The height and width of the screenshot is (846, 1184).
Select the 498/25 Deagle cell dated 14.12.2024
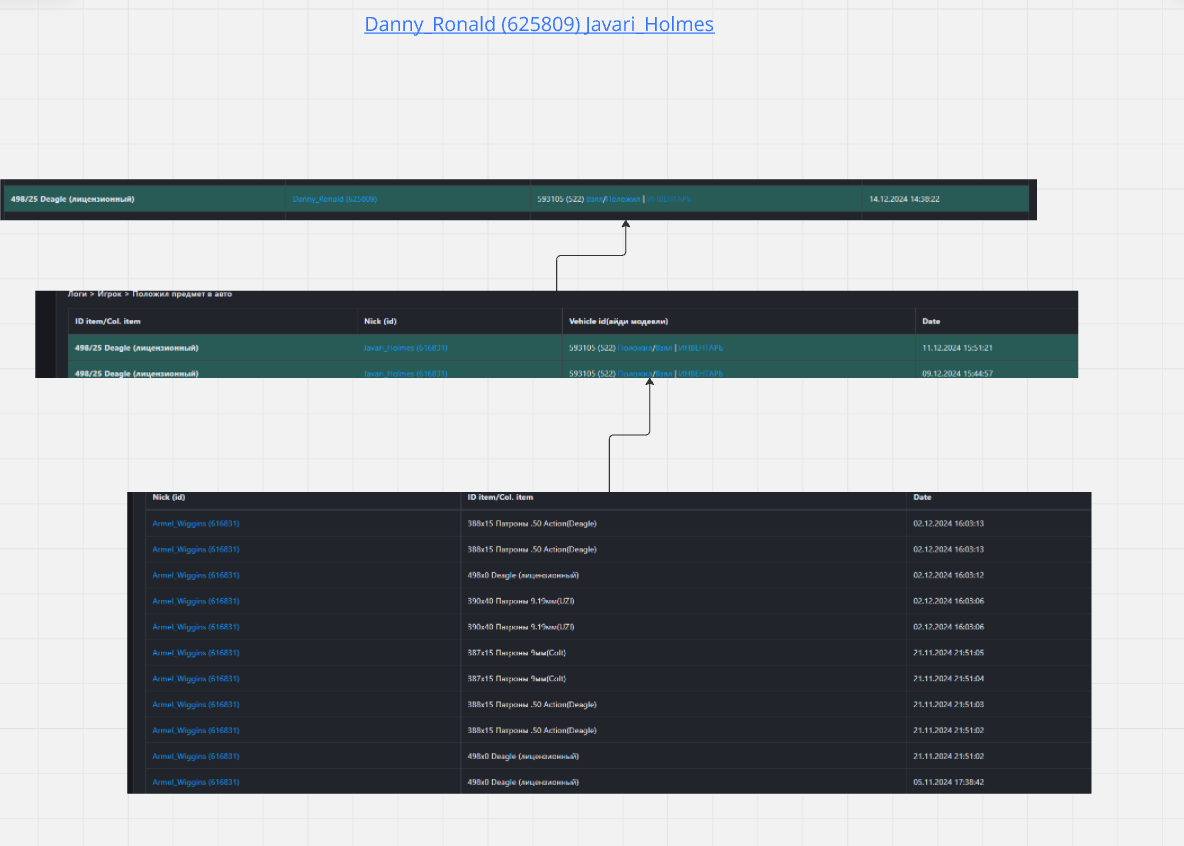pos(72,199)
